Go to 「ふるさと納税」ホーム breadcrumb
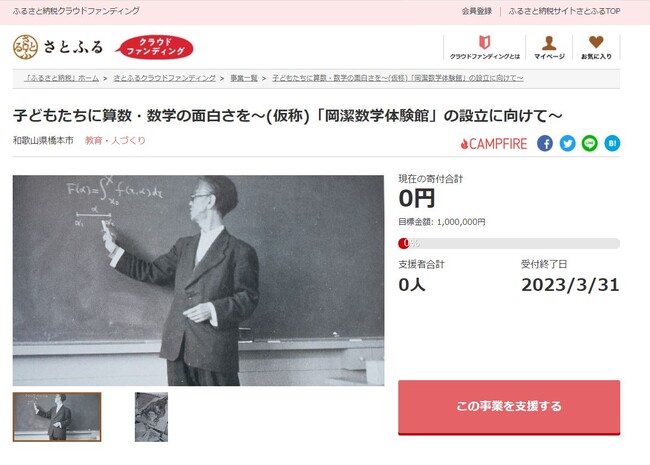 point(61,78)
